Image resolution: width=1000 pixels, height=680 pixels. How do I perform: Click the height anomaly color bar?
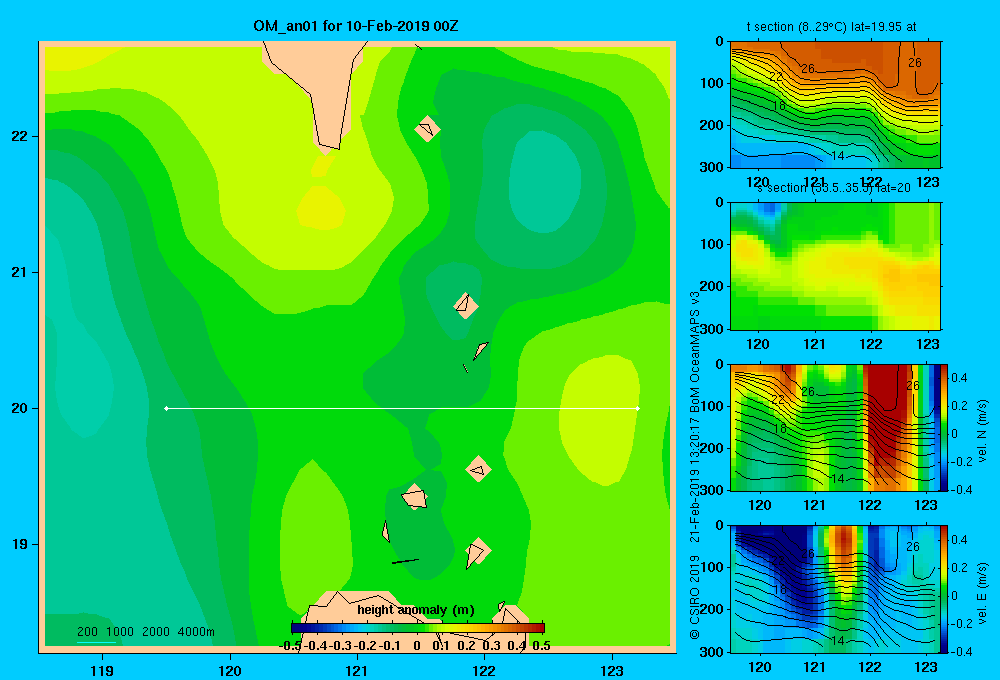click(418, 628)
